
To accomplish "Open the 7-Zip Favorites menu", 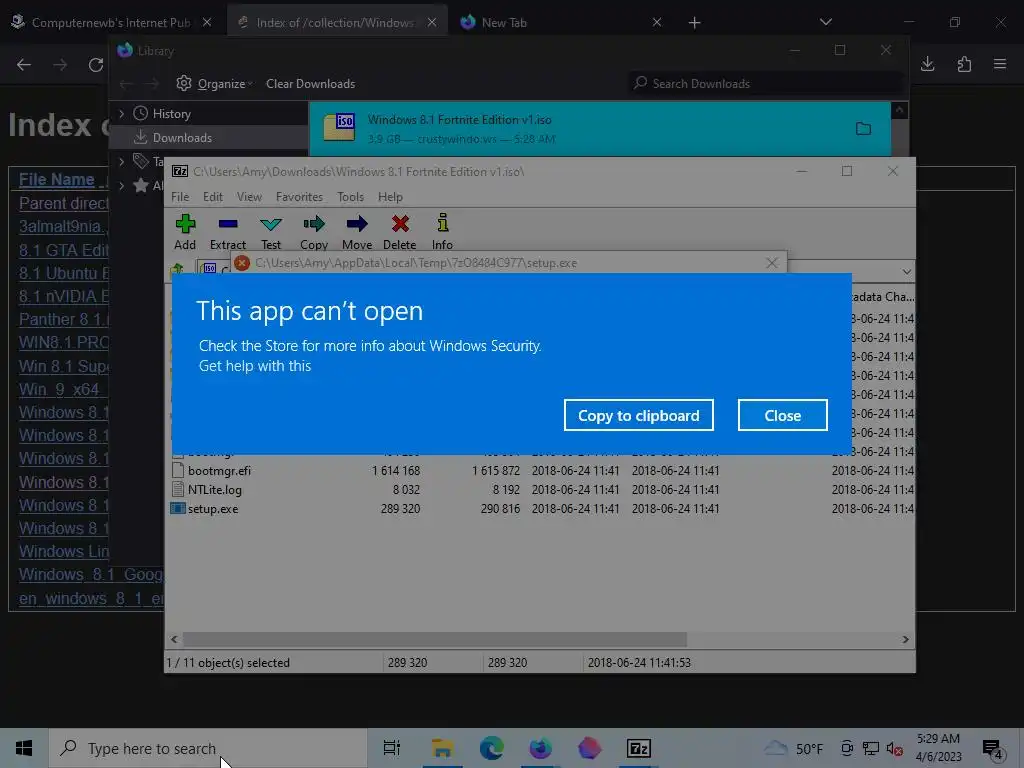I will (299, 197).
